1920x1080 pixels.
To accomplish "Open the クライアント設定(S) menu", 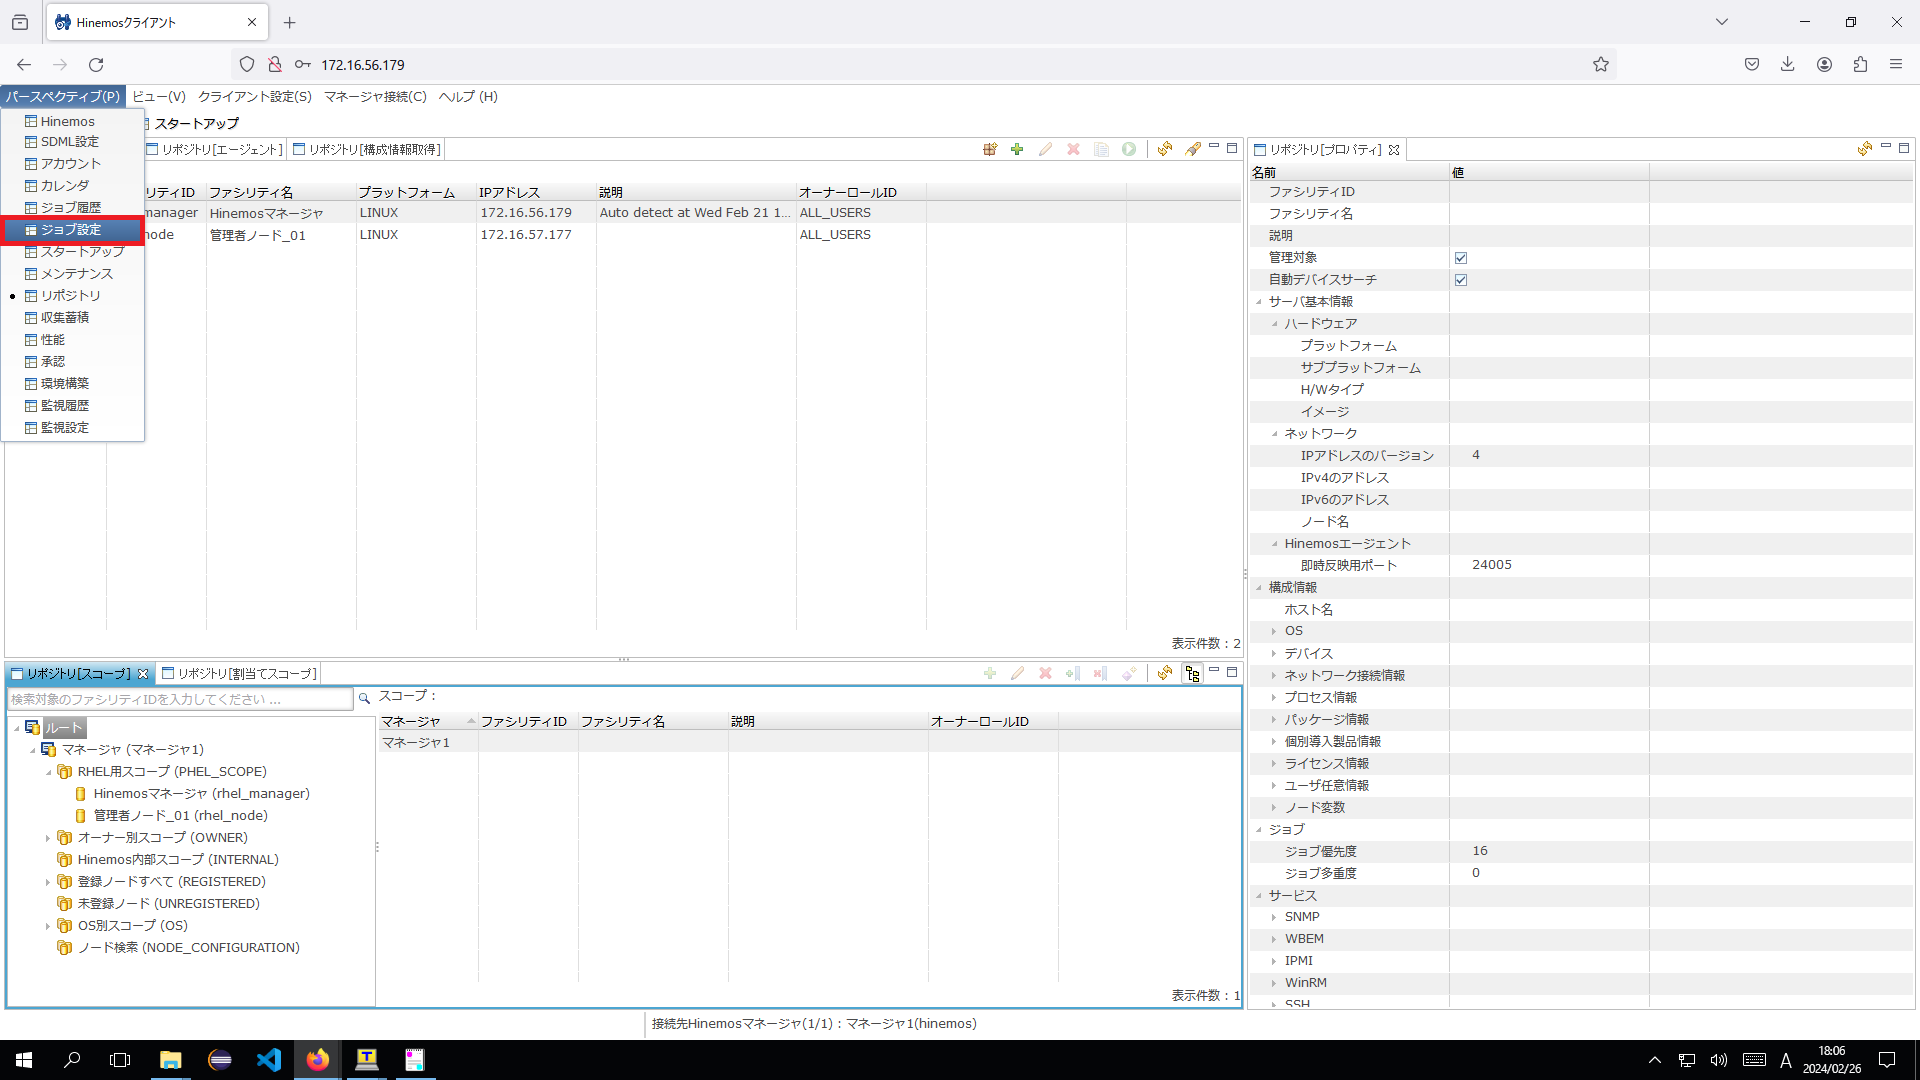I will [x=255, y=97].
